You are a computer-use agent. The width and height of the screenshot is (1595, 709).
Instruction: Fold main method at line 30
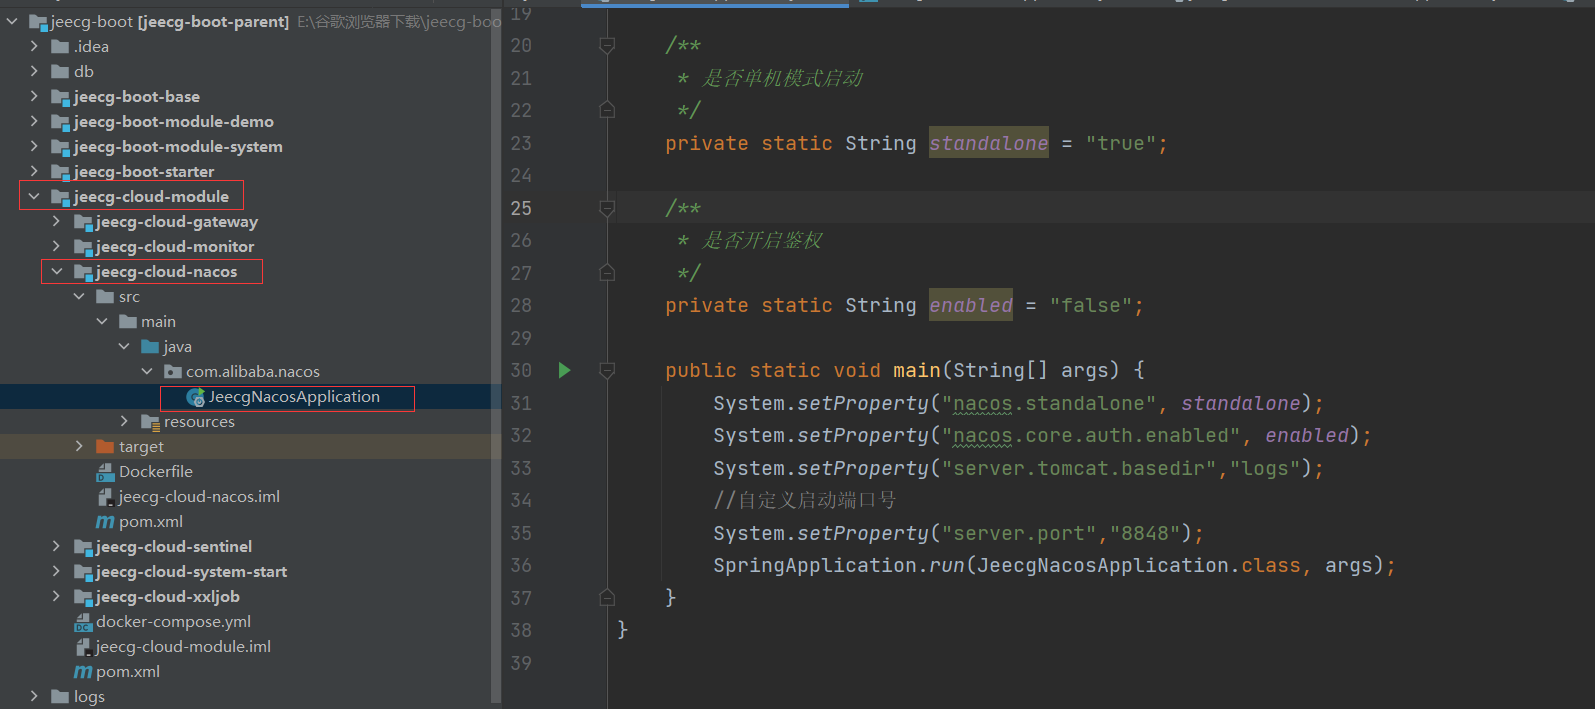pos(606,371)
